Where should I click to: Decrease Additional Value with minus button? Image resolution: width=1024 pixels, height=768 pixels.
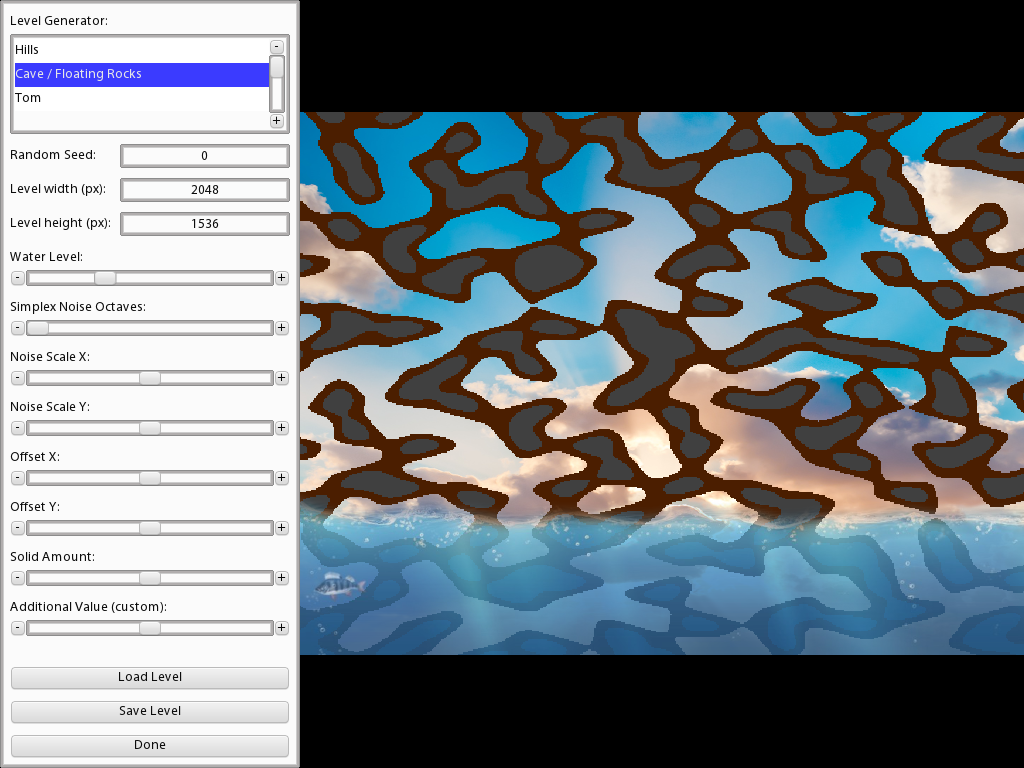tap(17, 628)
